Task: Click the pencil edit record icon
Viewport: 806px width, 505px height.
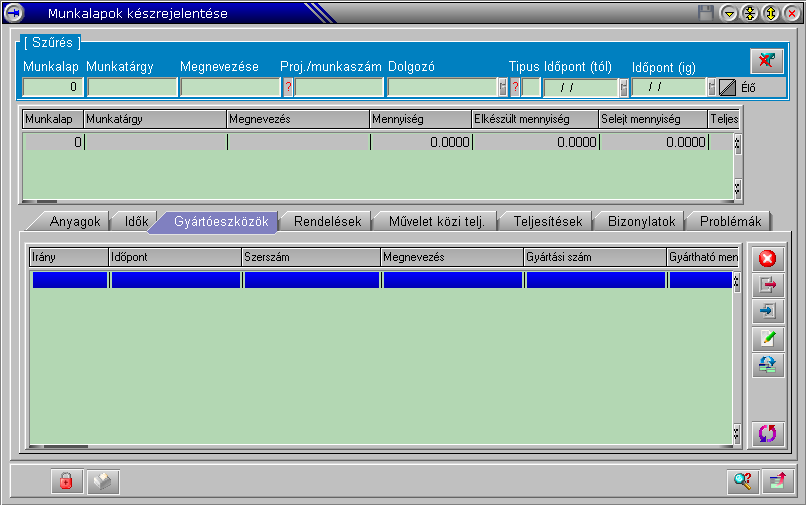Action: (x=767, y=339)
